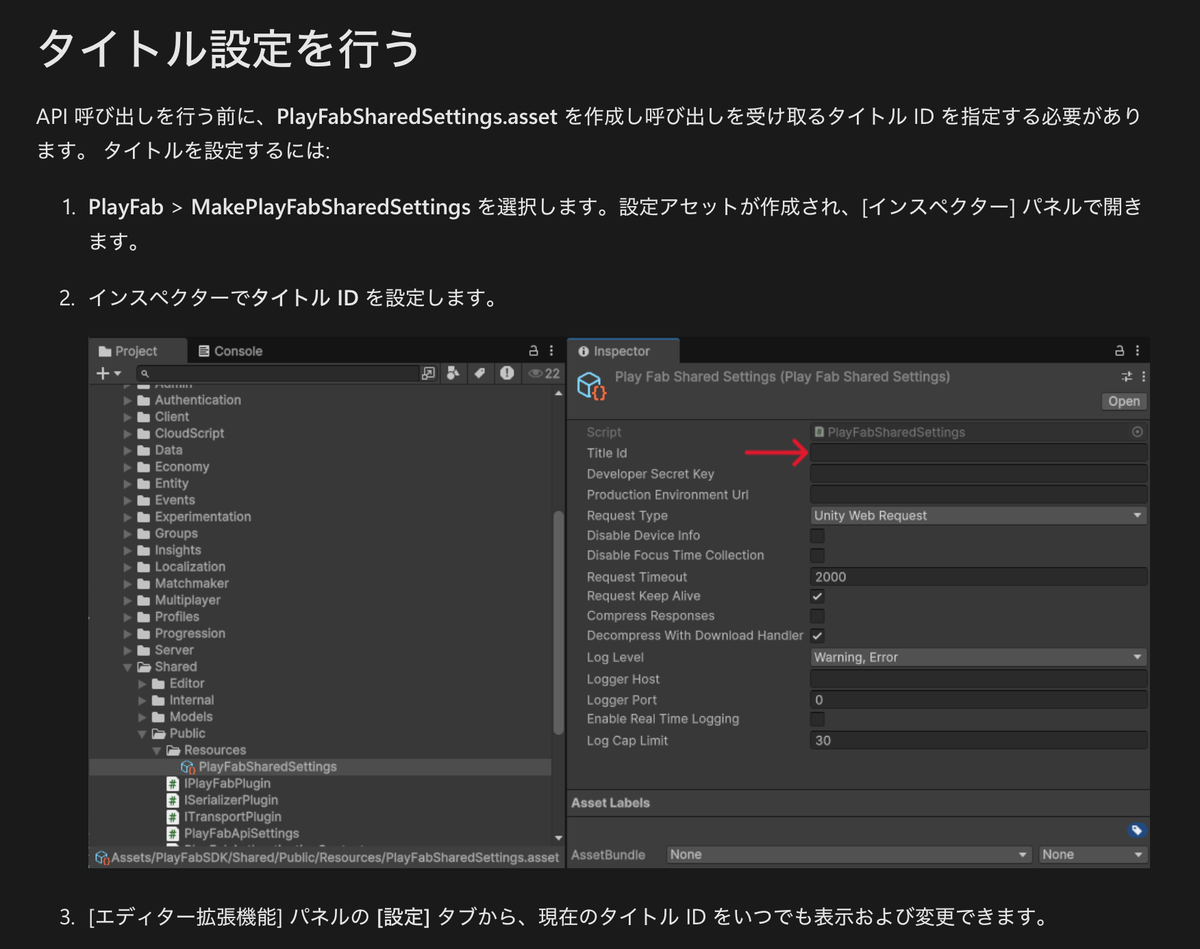Click the magnifier icon in Project search
This screenshot has width=1200, height=949.
[145, 373]
